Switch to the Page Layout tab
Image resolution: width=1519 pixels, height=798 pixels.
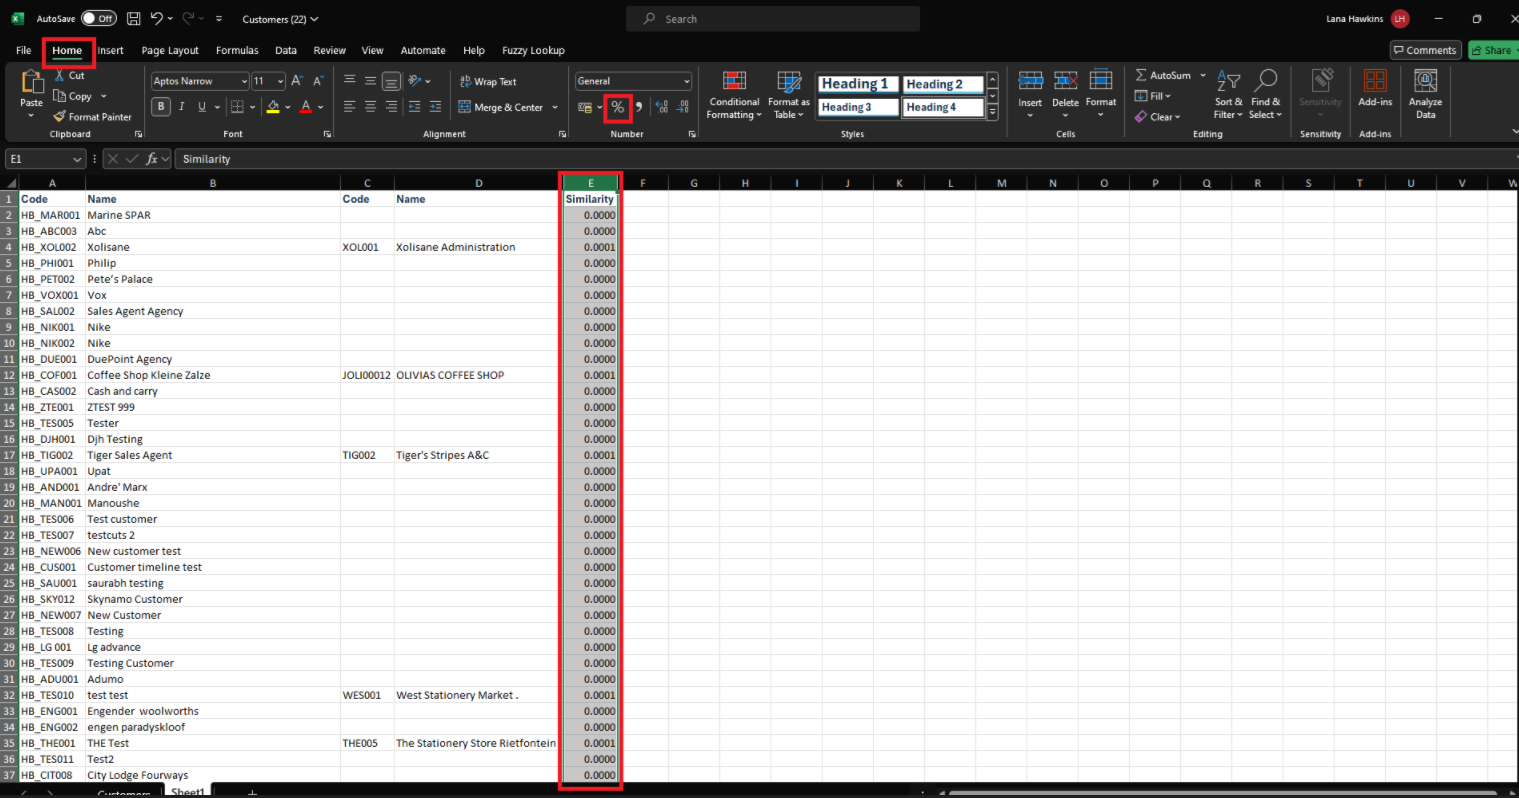pos(170,50)
